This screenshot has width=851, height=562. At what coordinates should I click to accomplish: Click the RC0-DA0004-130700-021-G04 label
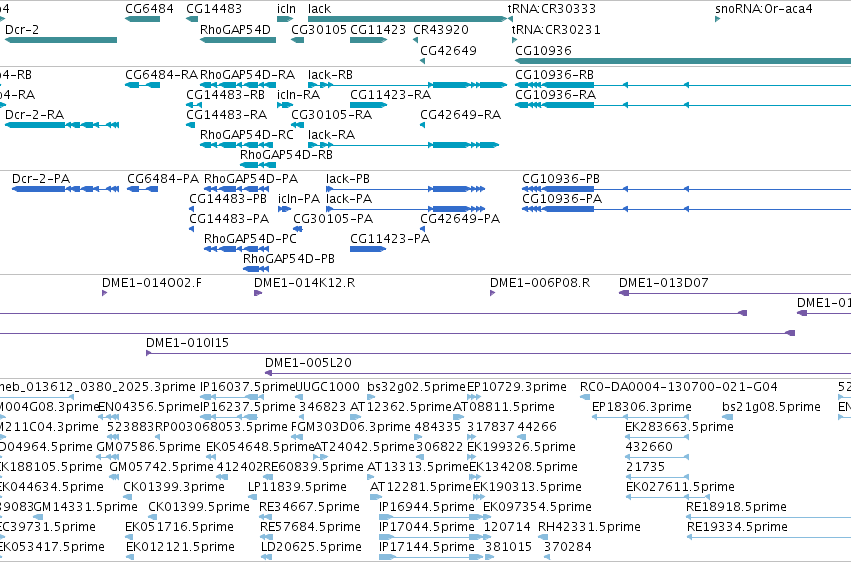pos(678,387)
